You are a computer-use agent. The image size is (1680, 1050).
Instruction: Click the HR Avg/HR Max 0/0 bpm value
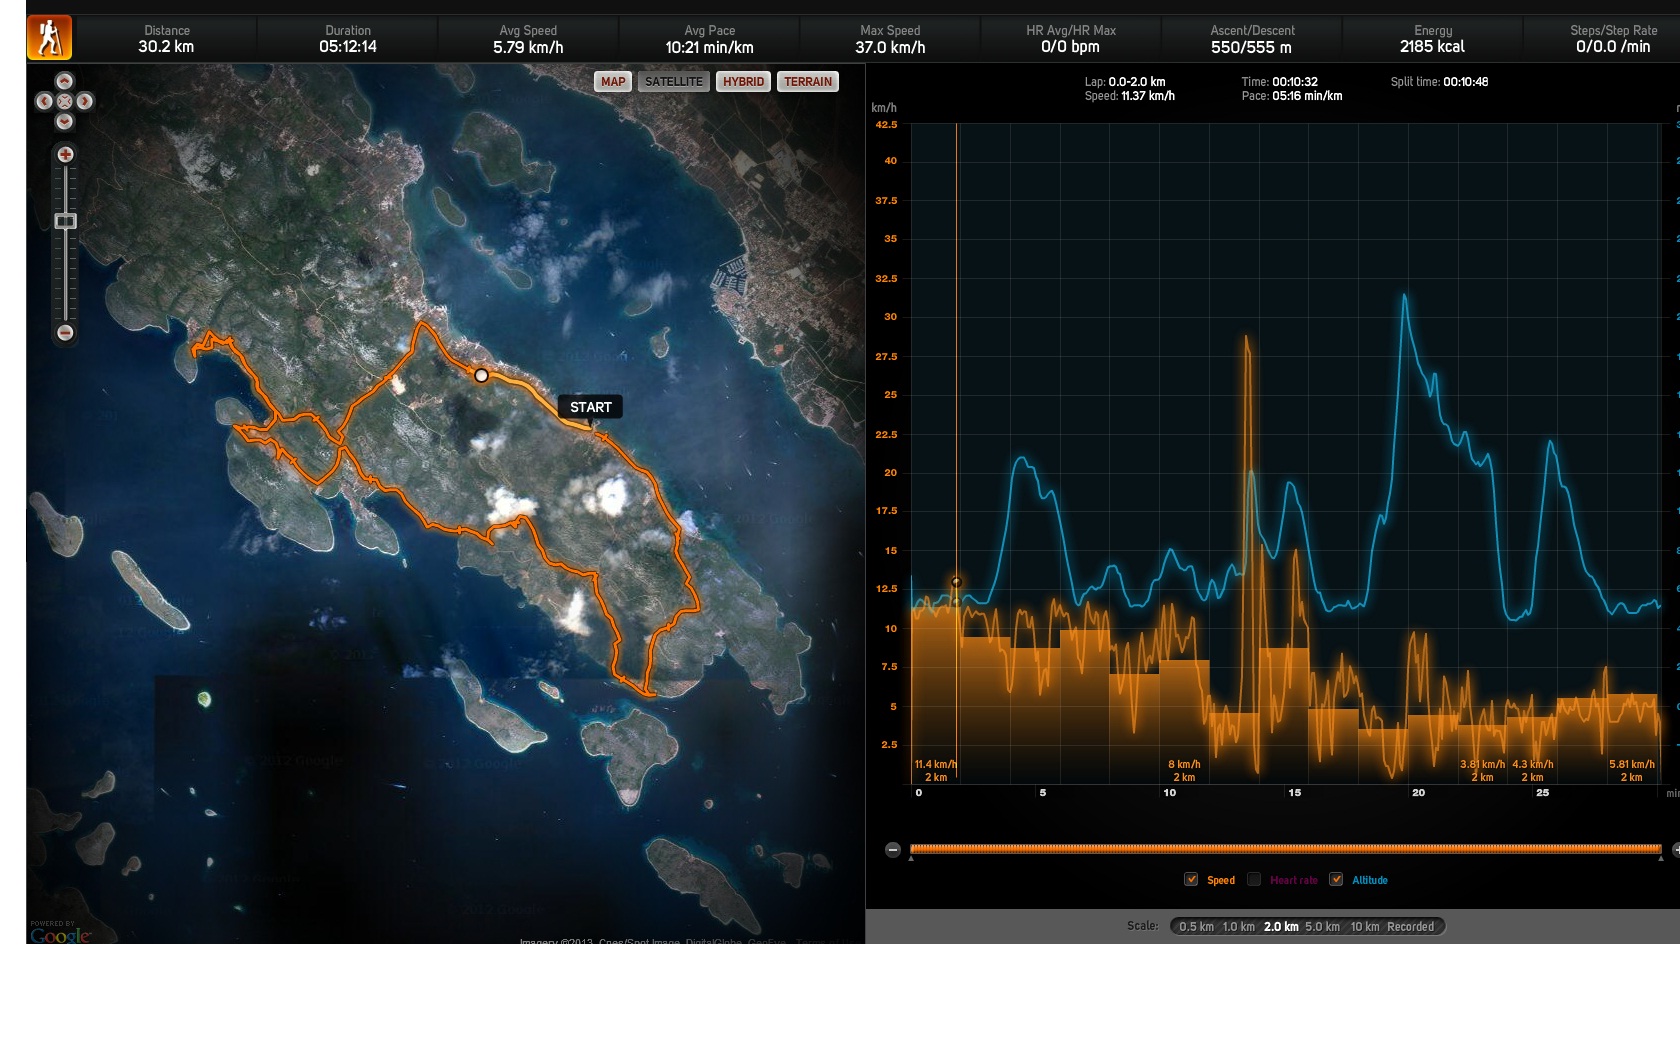[x=1070, y=47]
